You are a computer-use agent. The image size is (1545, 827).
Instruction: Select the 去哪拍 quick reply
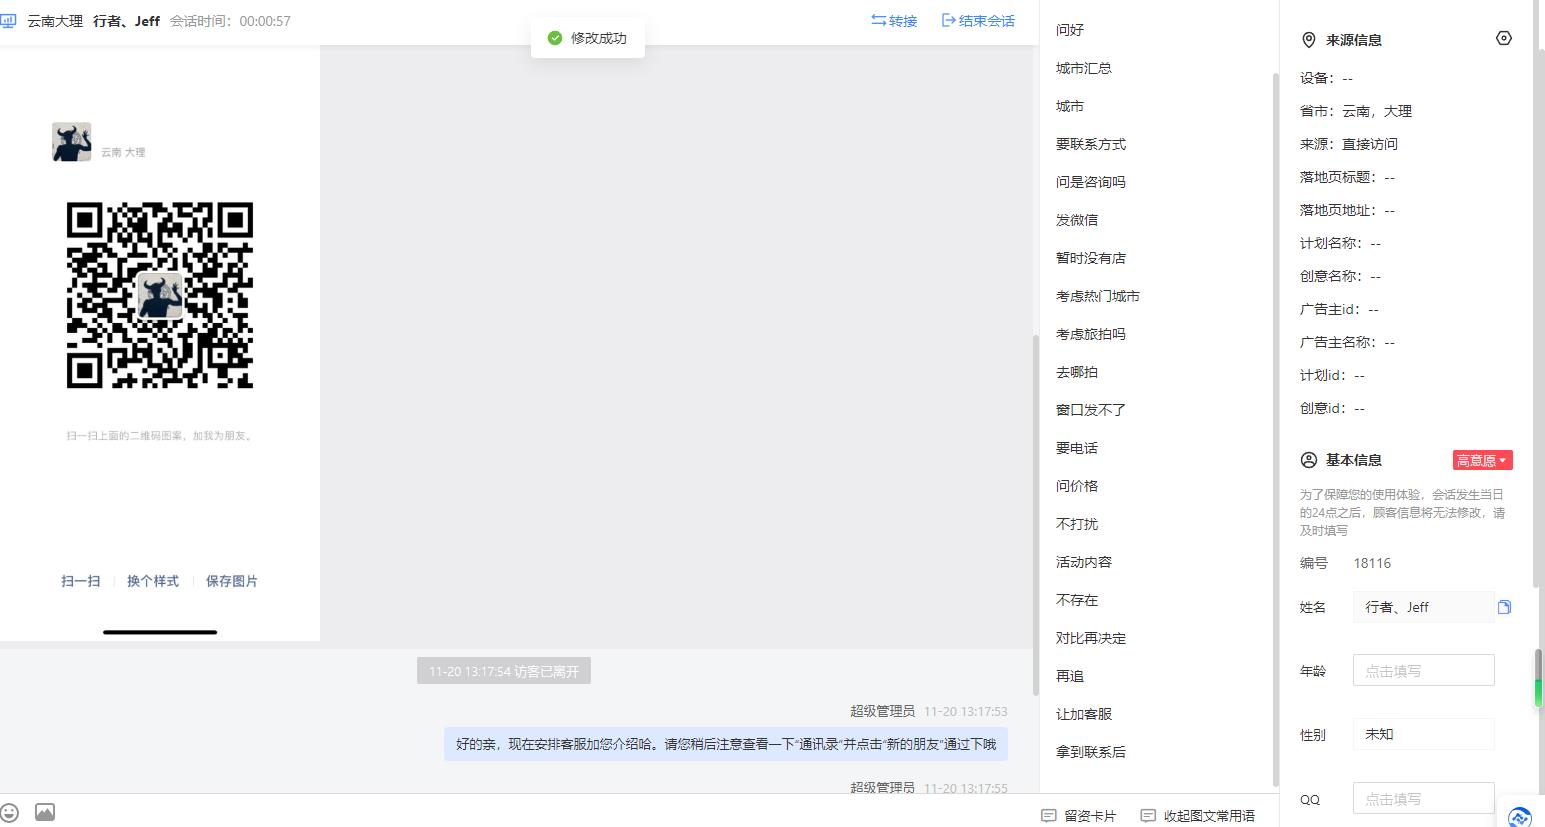click(1077, 372)
